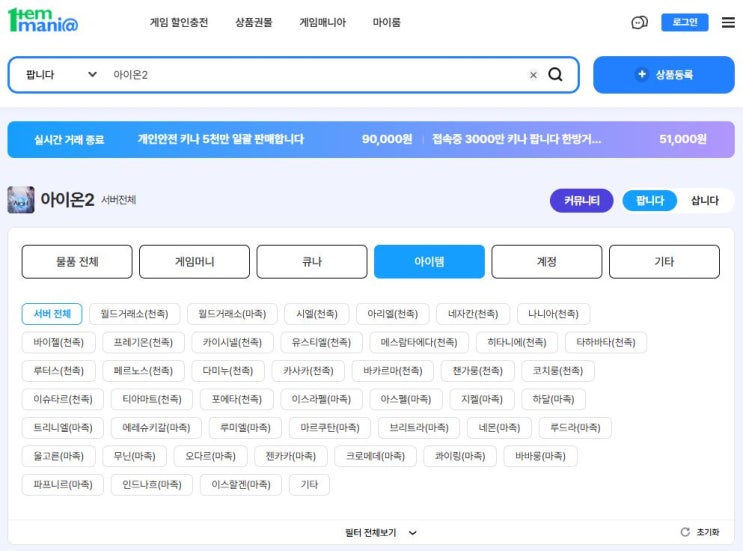Open the chat support icon

click(639, 22)
